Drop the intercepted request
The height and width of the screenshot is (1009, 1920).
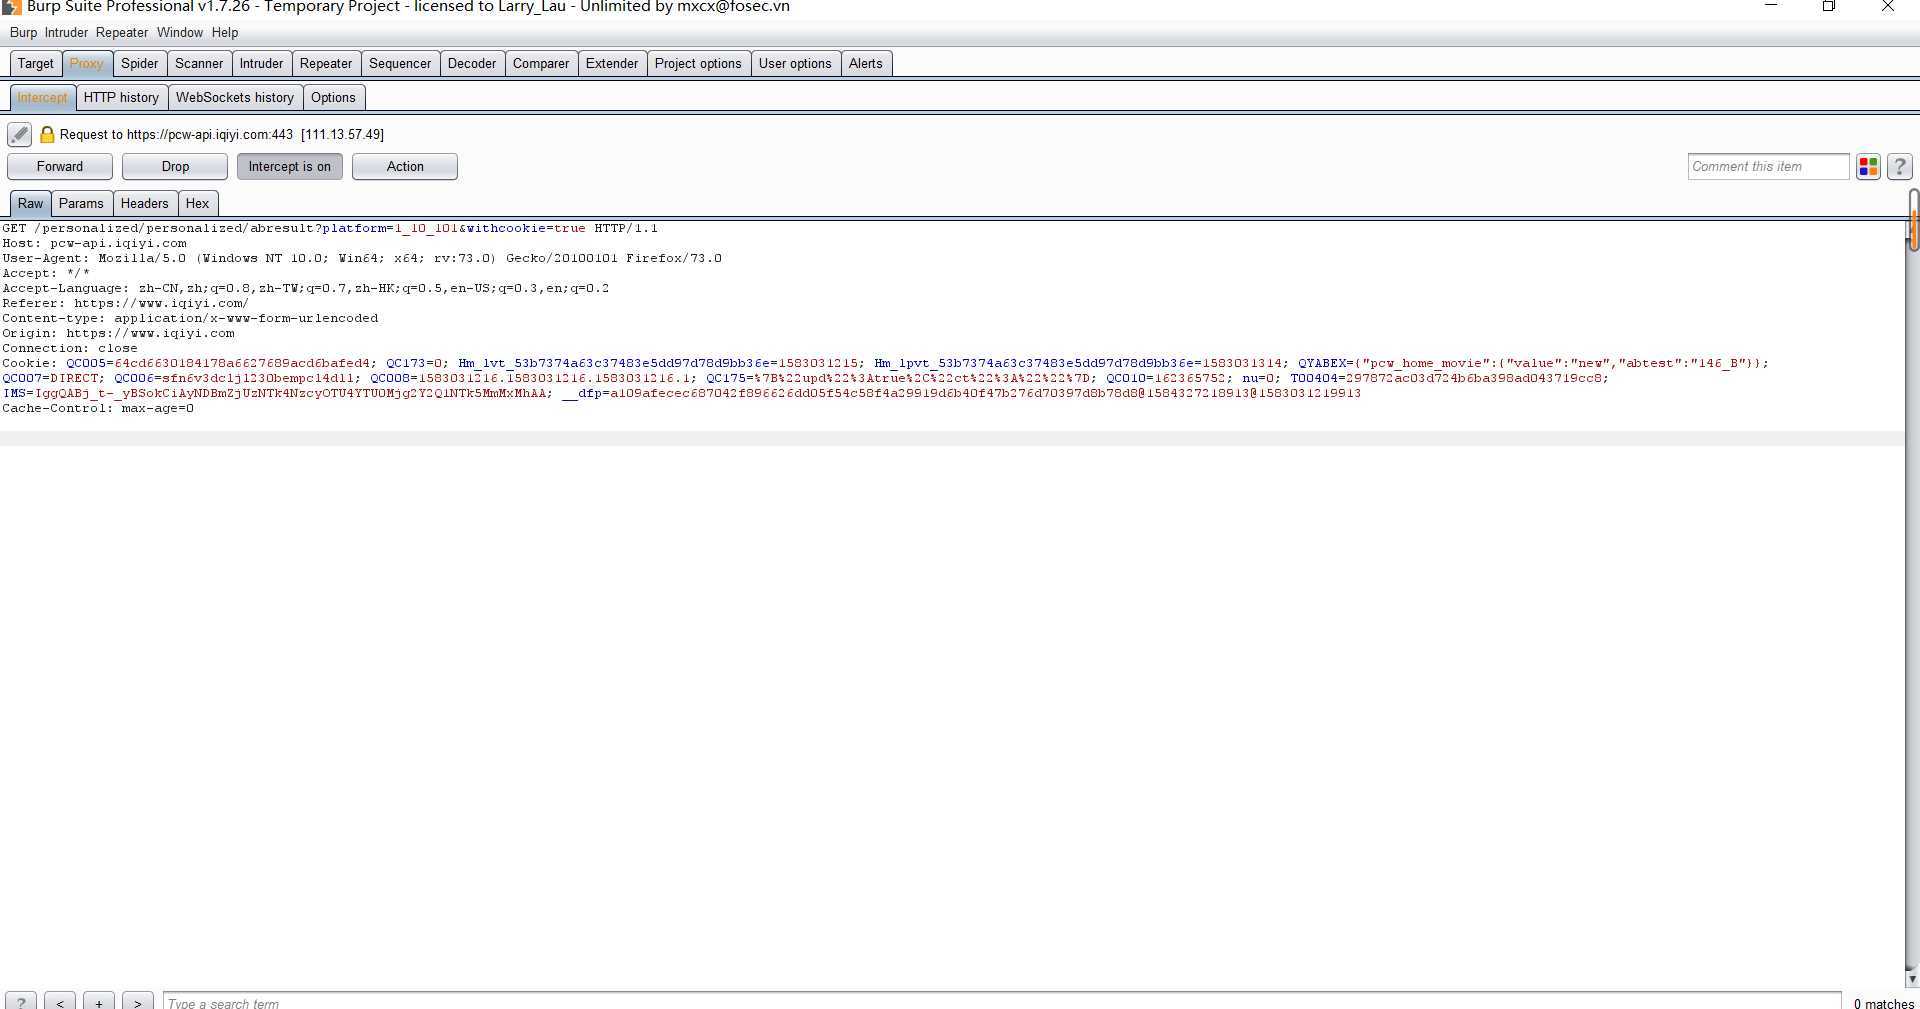(175, 167)
